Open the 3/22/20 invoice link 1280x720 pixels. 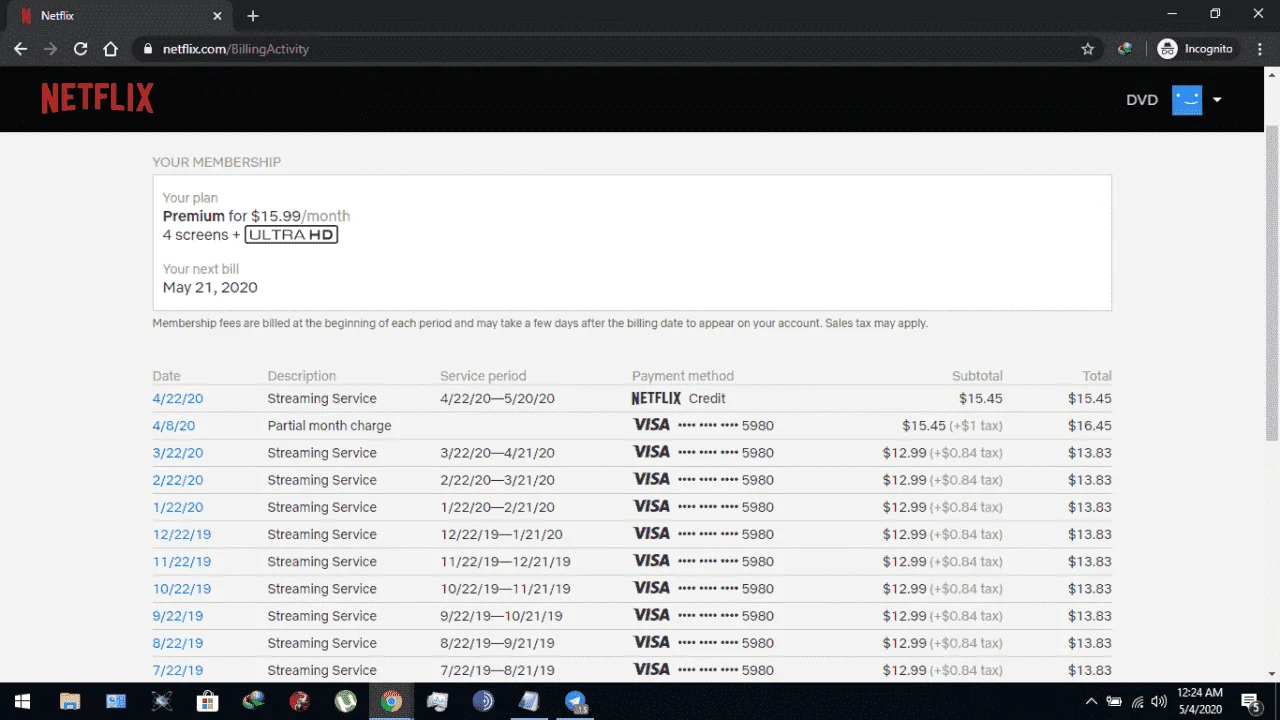[178, 452]
